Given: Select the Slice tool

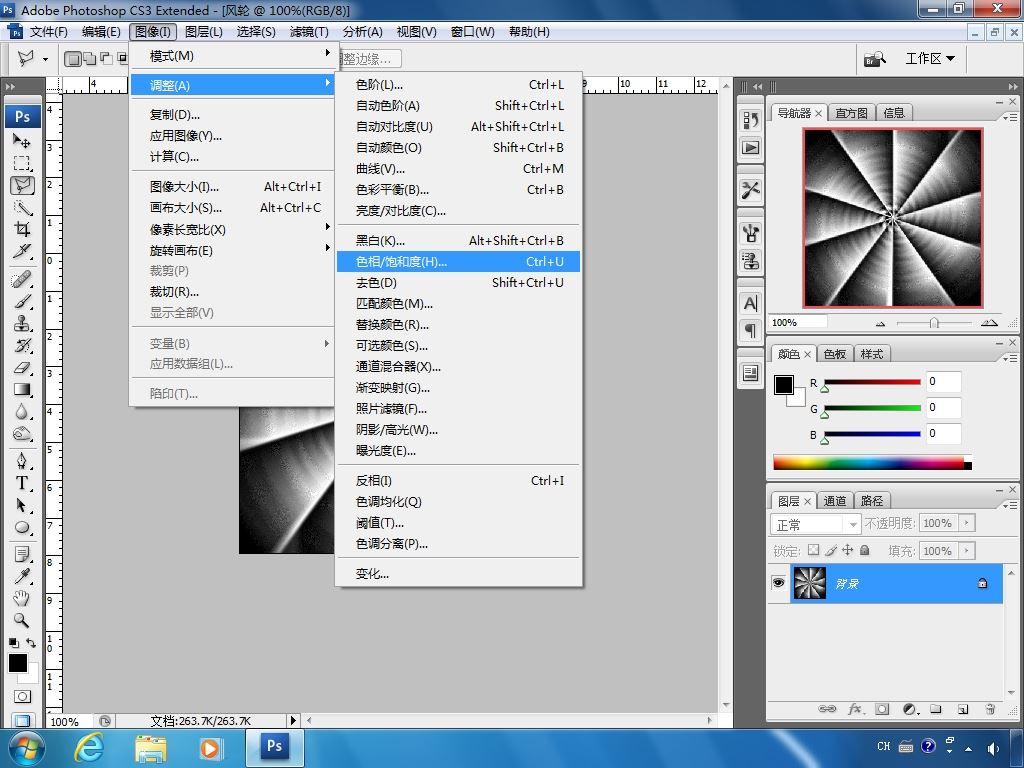Looking at the screenshot, I should [x=22, y=251].
